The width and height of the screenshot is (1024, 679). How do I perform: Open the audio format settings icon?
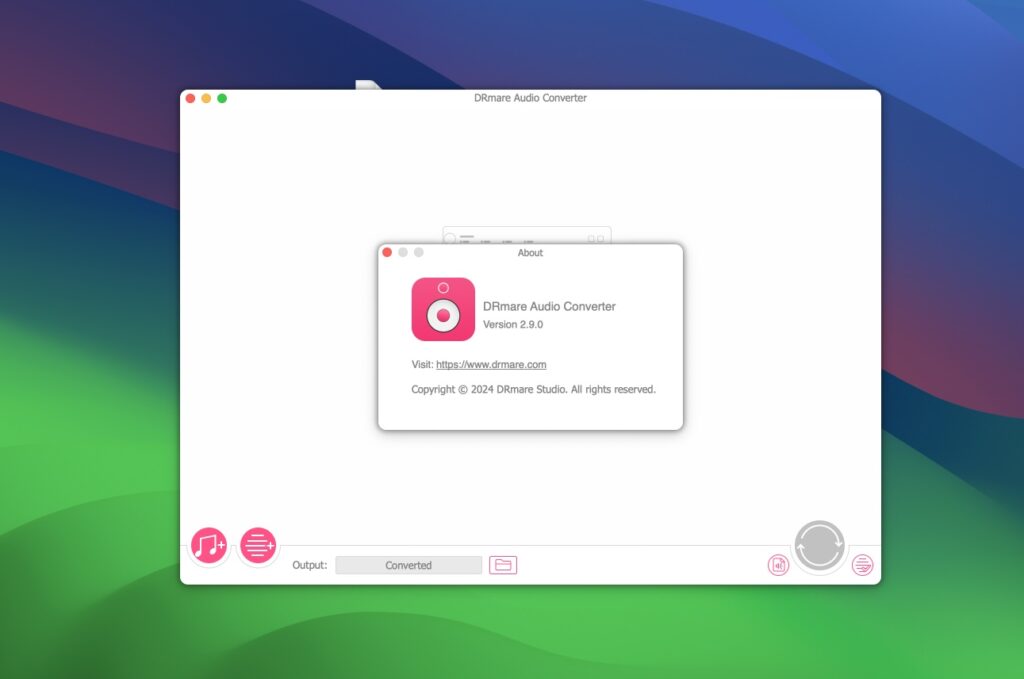pos(778,564)
